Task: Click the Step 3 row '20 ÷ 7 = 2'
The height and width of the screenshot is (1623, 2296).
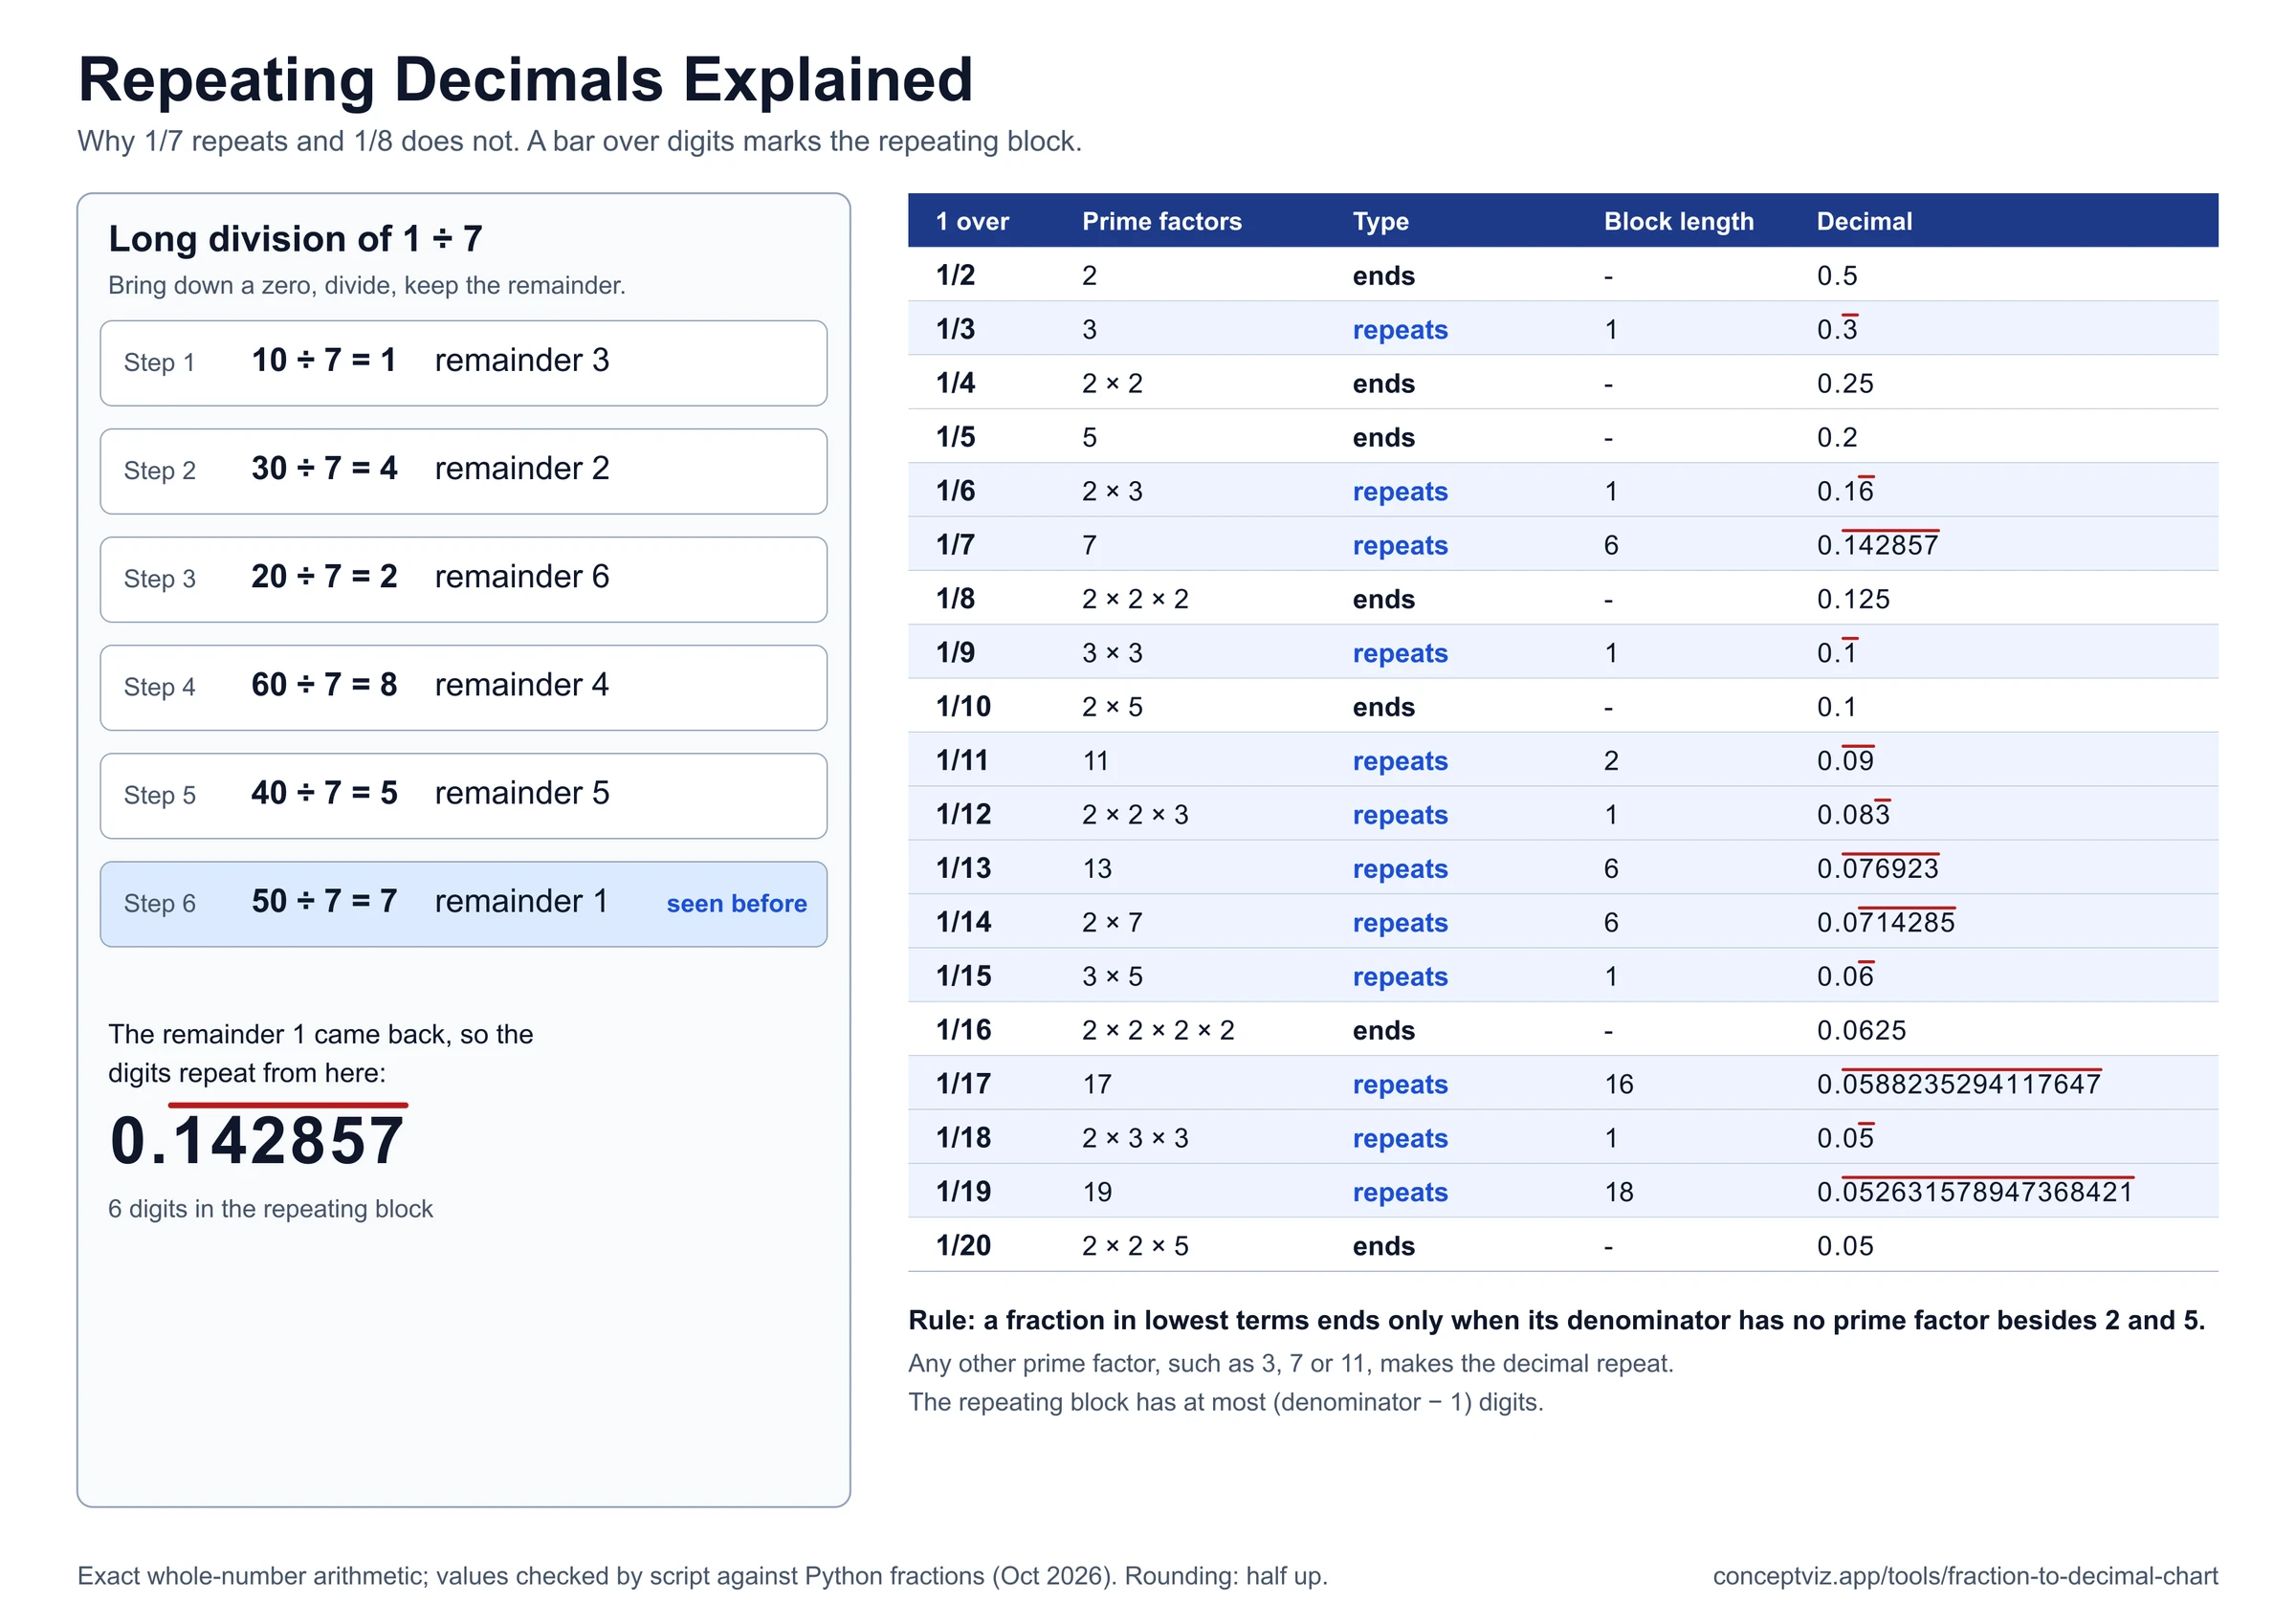Action: pyautogui.click(x=463, y=579)
